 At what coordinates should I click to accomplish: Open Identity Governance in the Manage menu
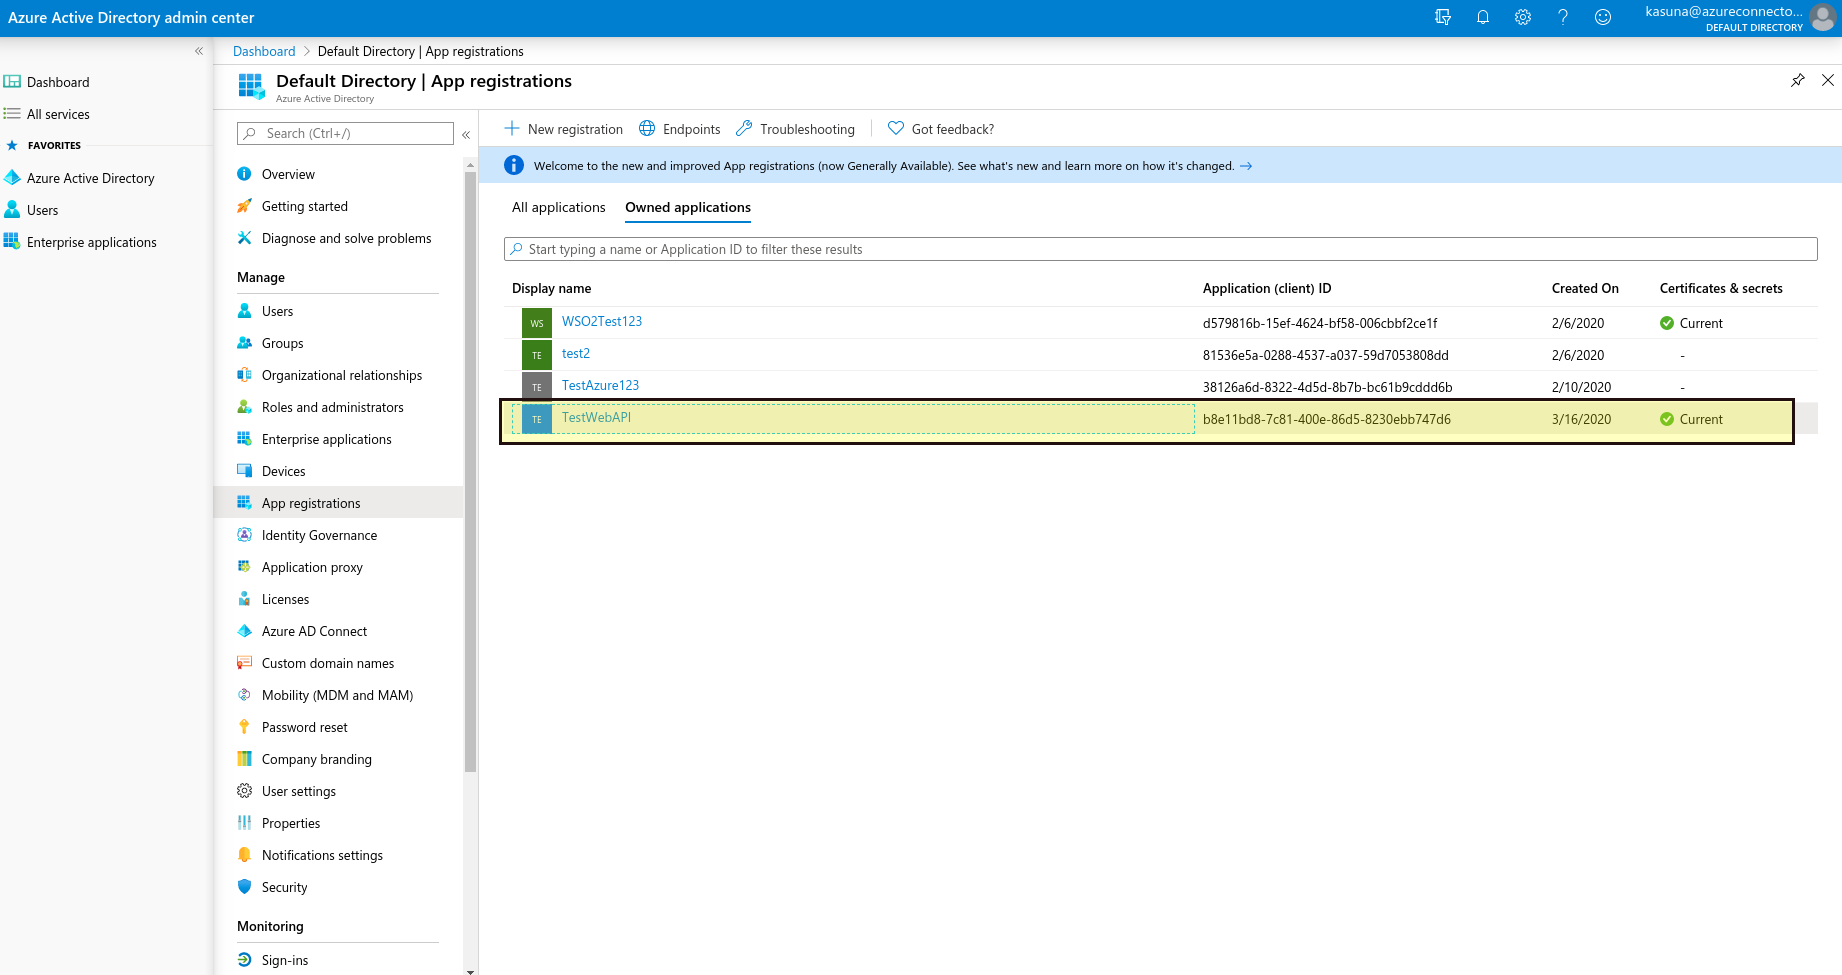click(x=318, y=535)
